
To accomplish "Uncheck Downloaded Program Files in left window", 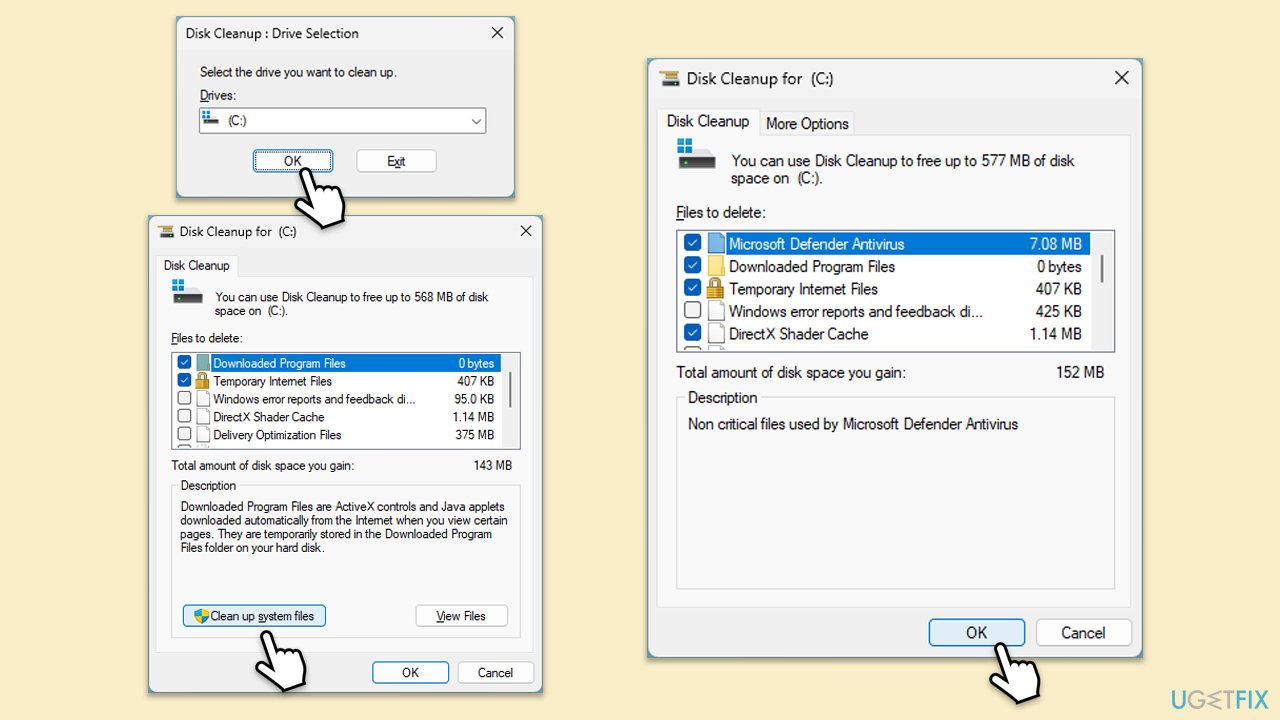I will [185, 363].
